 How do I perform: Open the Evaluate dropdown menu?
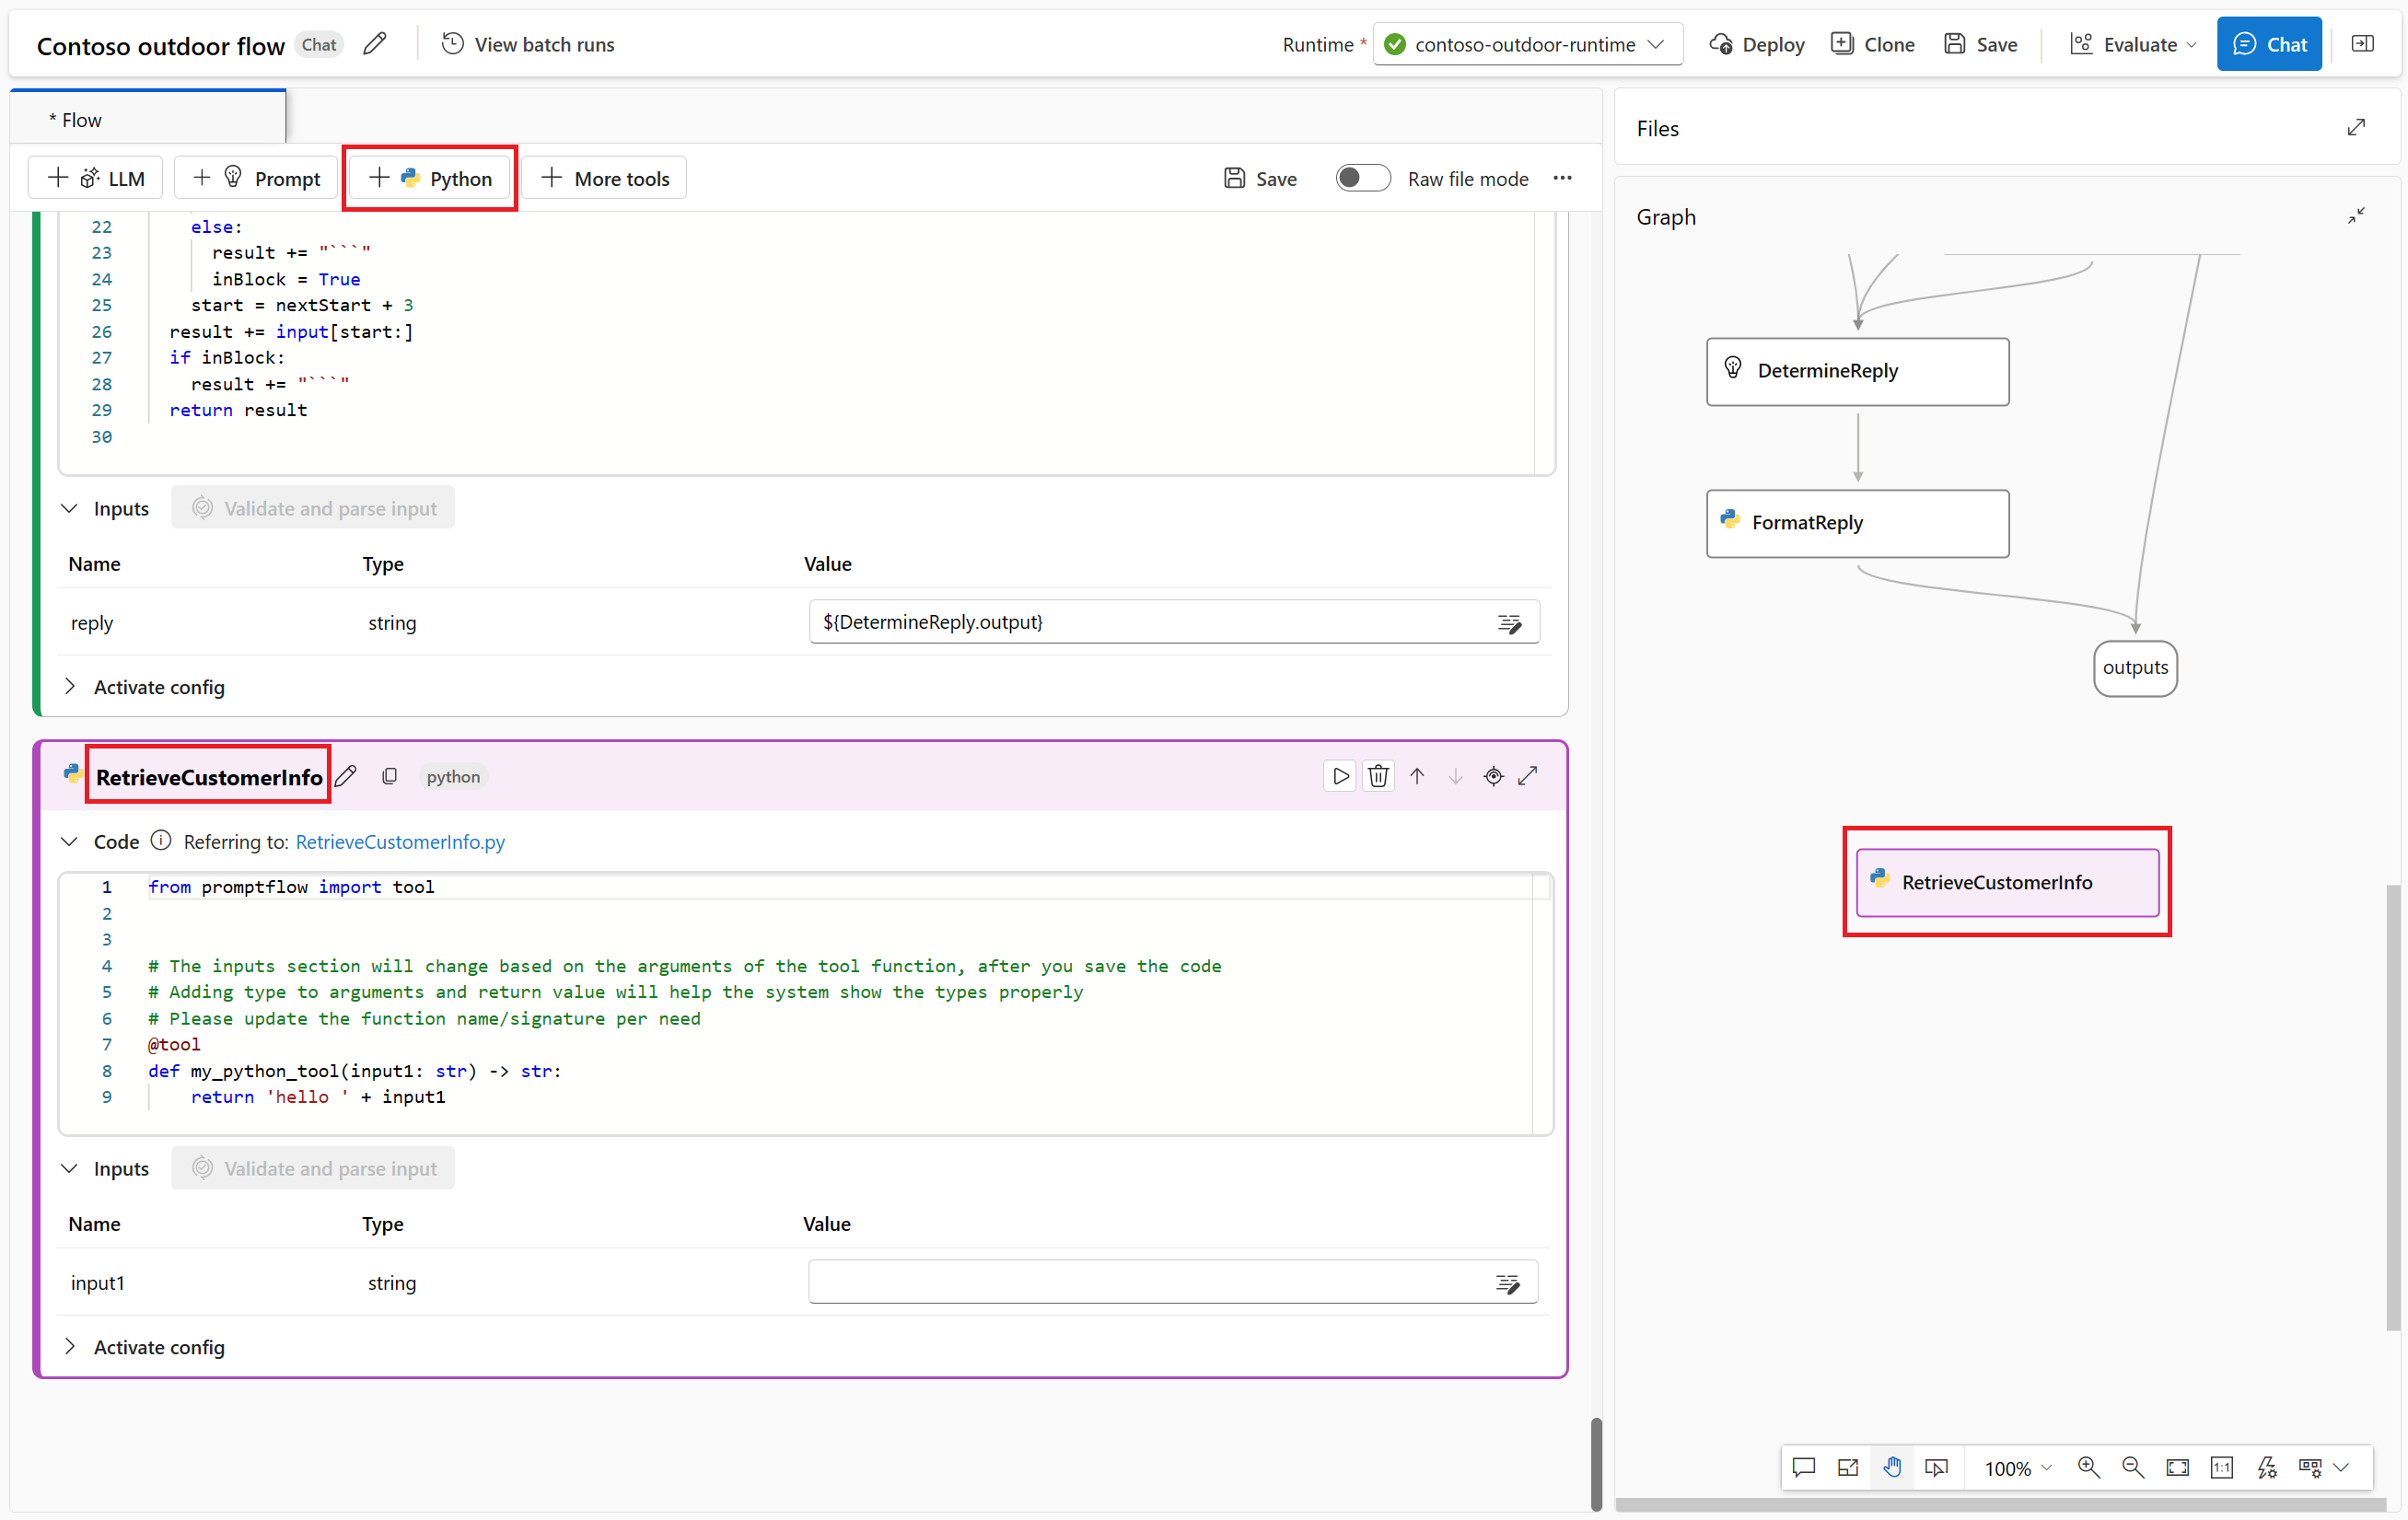2133,44
